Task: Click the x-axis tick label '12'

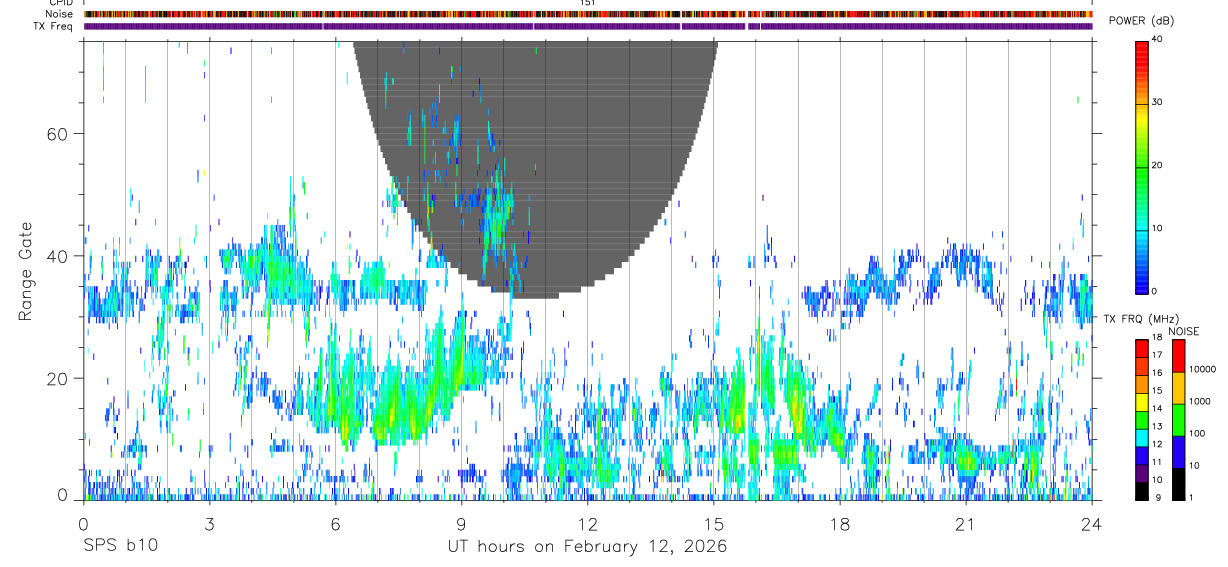Action: 587,523
